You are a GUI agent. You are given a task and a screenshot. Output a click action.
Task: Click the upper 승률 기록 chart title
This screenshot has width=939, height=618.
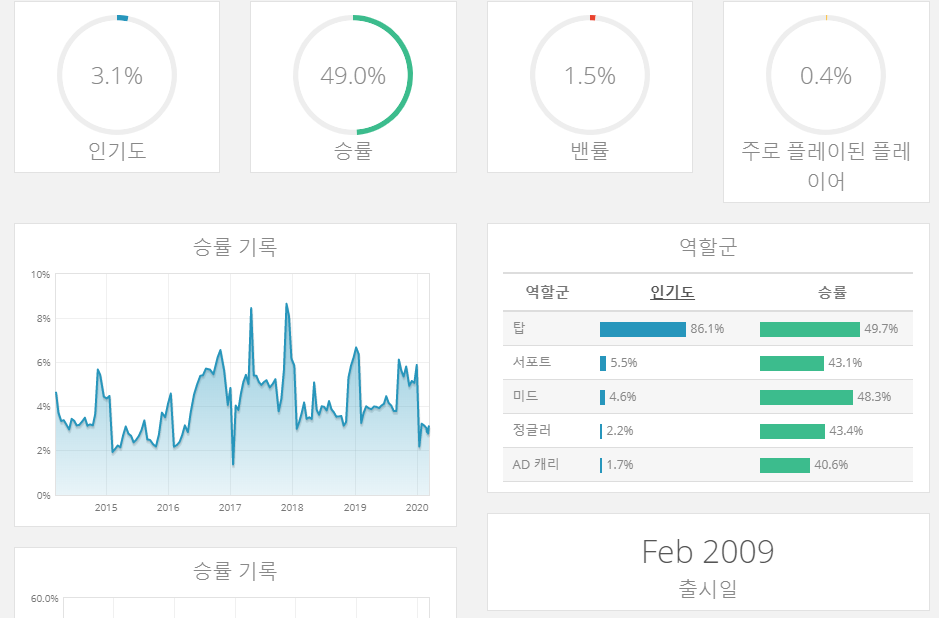tap(235, 247)
